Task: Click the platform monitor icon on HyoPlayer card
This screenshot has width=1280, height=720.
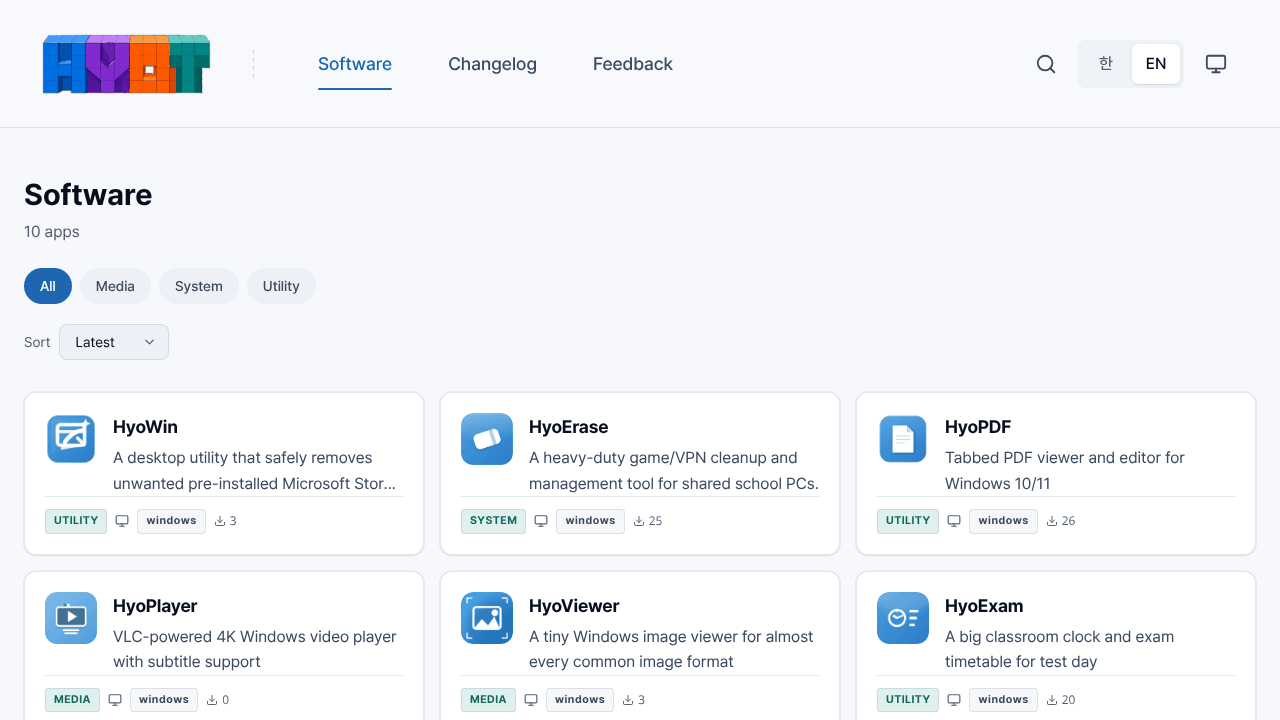Action: [115, 700]
